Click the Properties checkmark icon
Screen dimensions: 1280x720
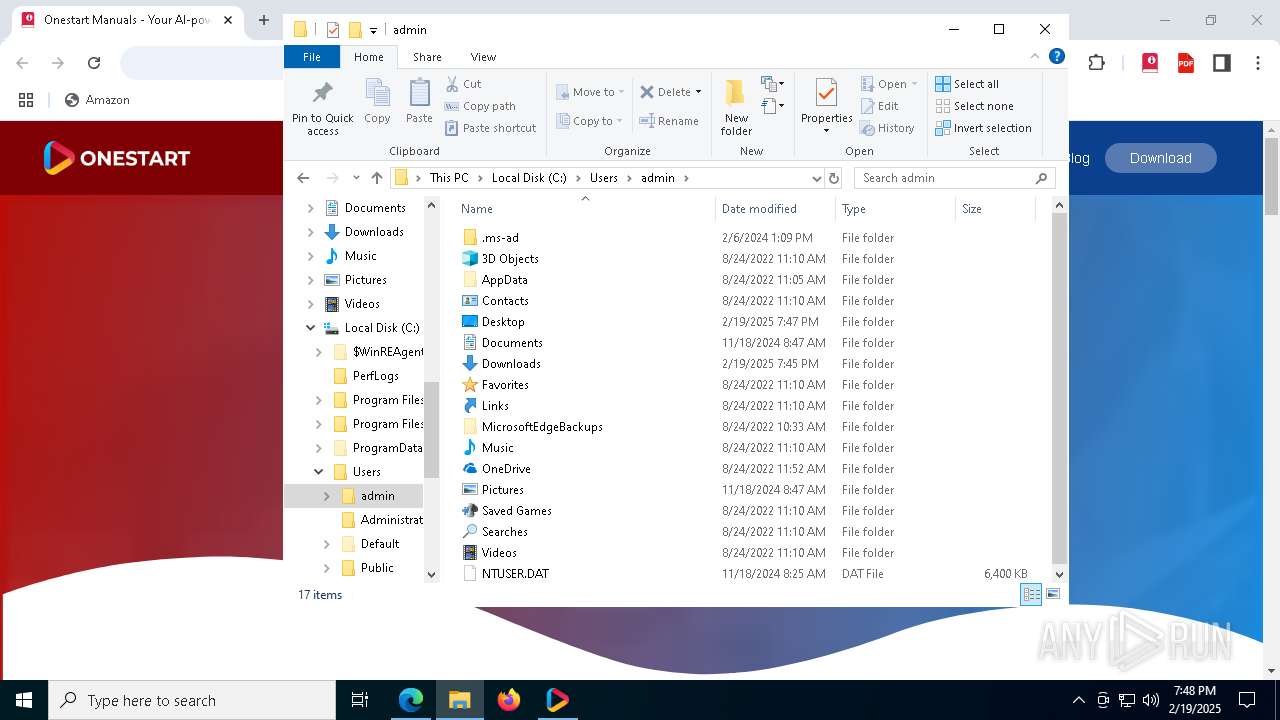tap(826, 93)
